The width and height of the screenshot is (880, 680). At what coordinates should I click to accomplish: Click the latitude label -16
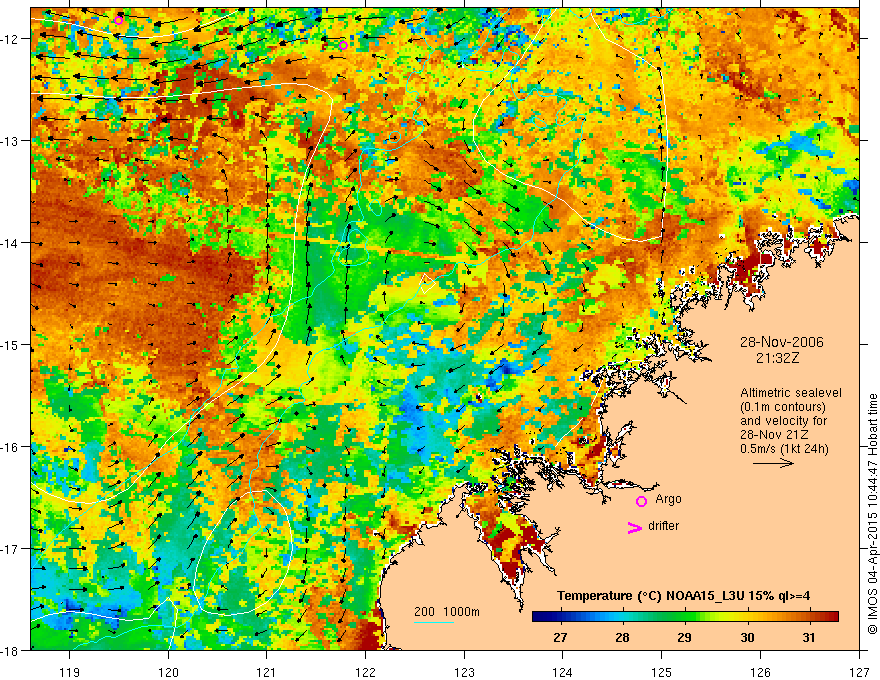tap(10, 447)
